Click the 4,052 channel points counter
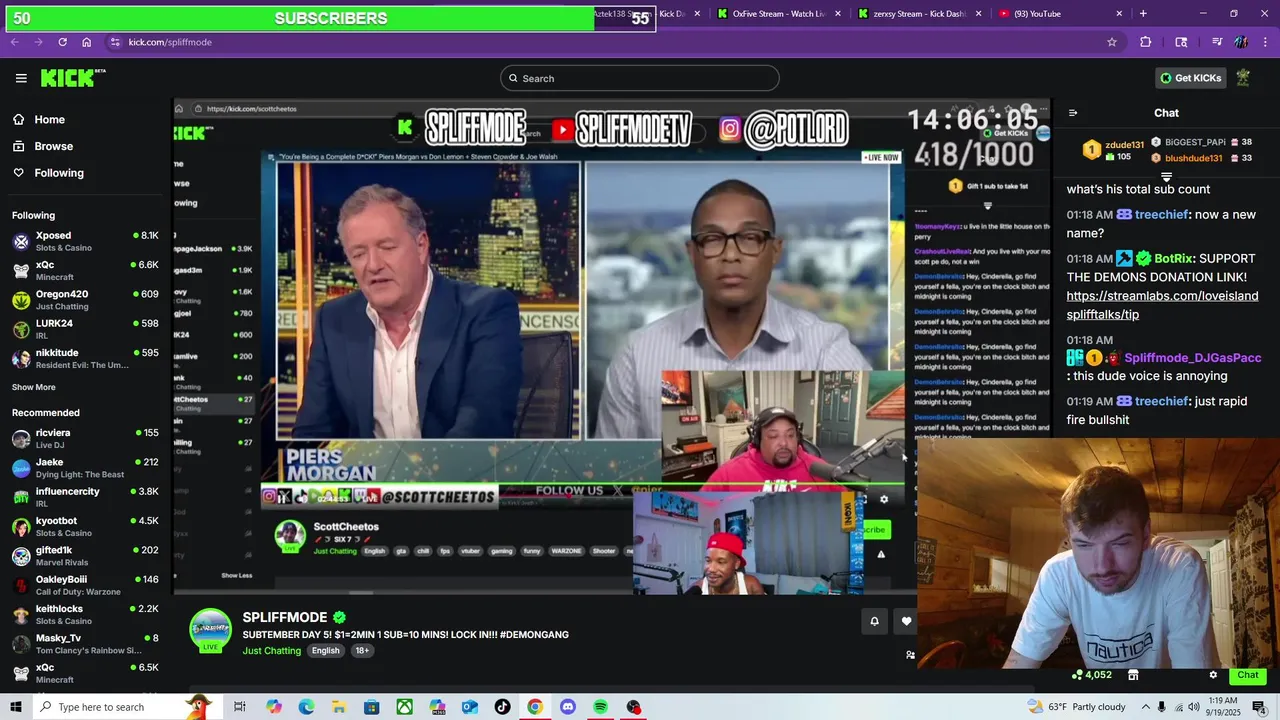The image size is (1280, 720). pyautogui.click(x=1092, y=675)
